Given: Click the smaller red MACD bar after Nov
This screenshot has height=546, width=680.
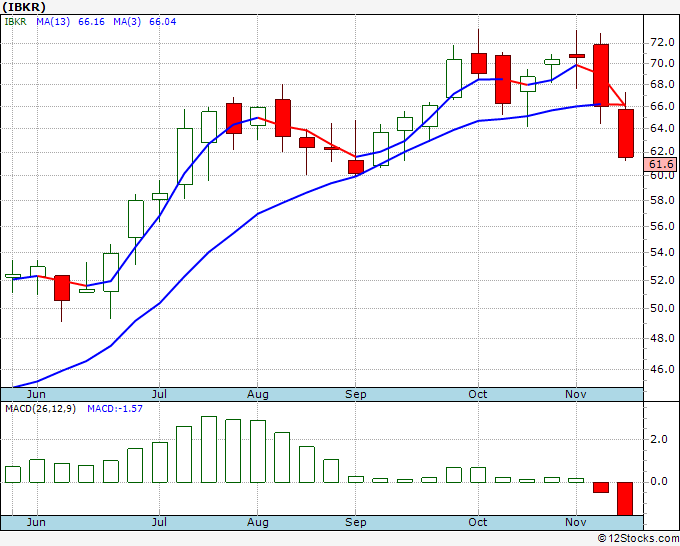Looking at the screenshot, I should click(x=601, y=487).
